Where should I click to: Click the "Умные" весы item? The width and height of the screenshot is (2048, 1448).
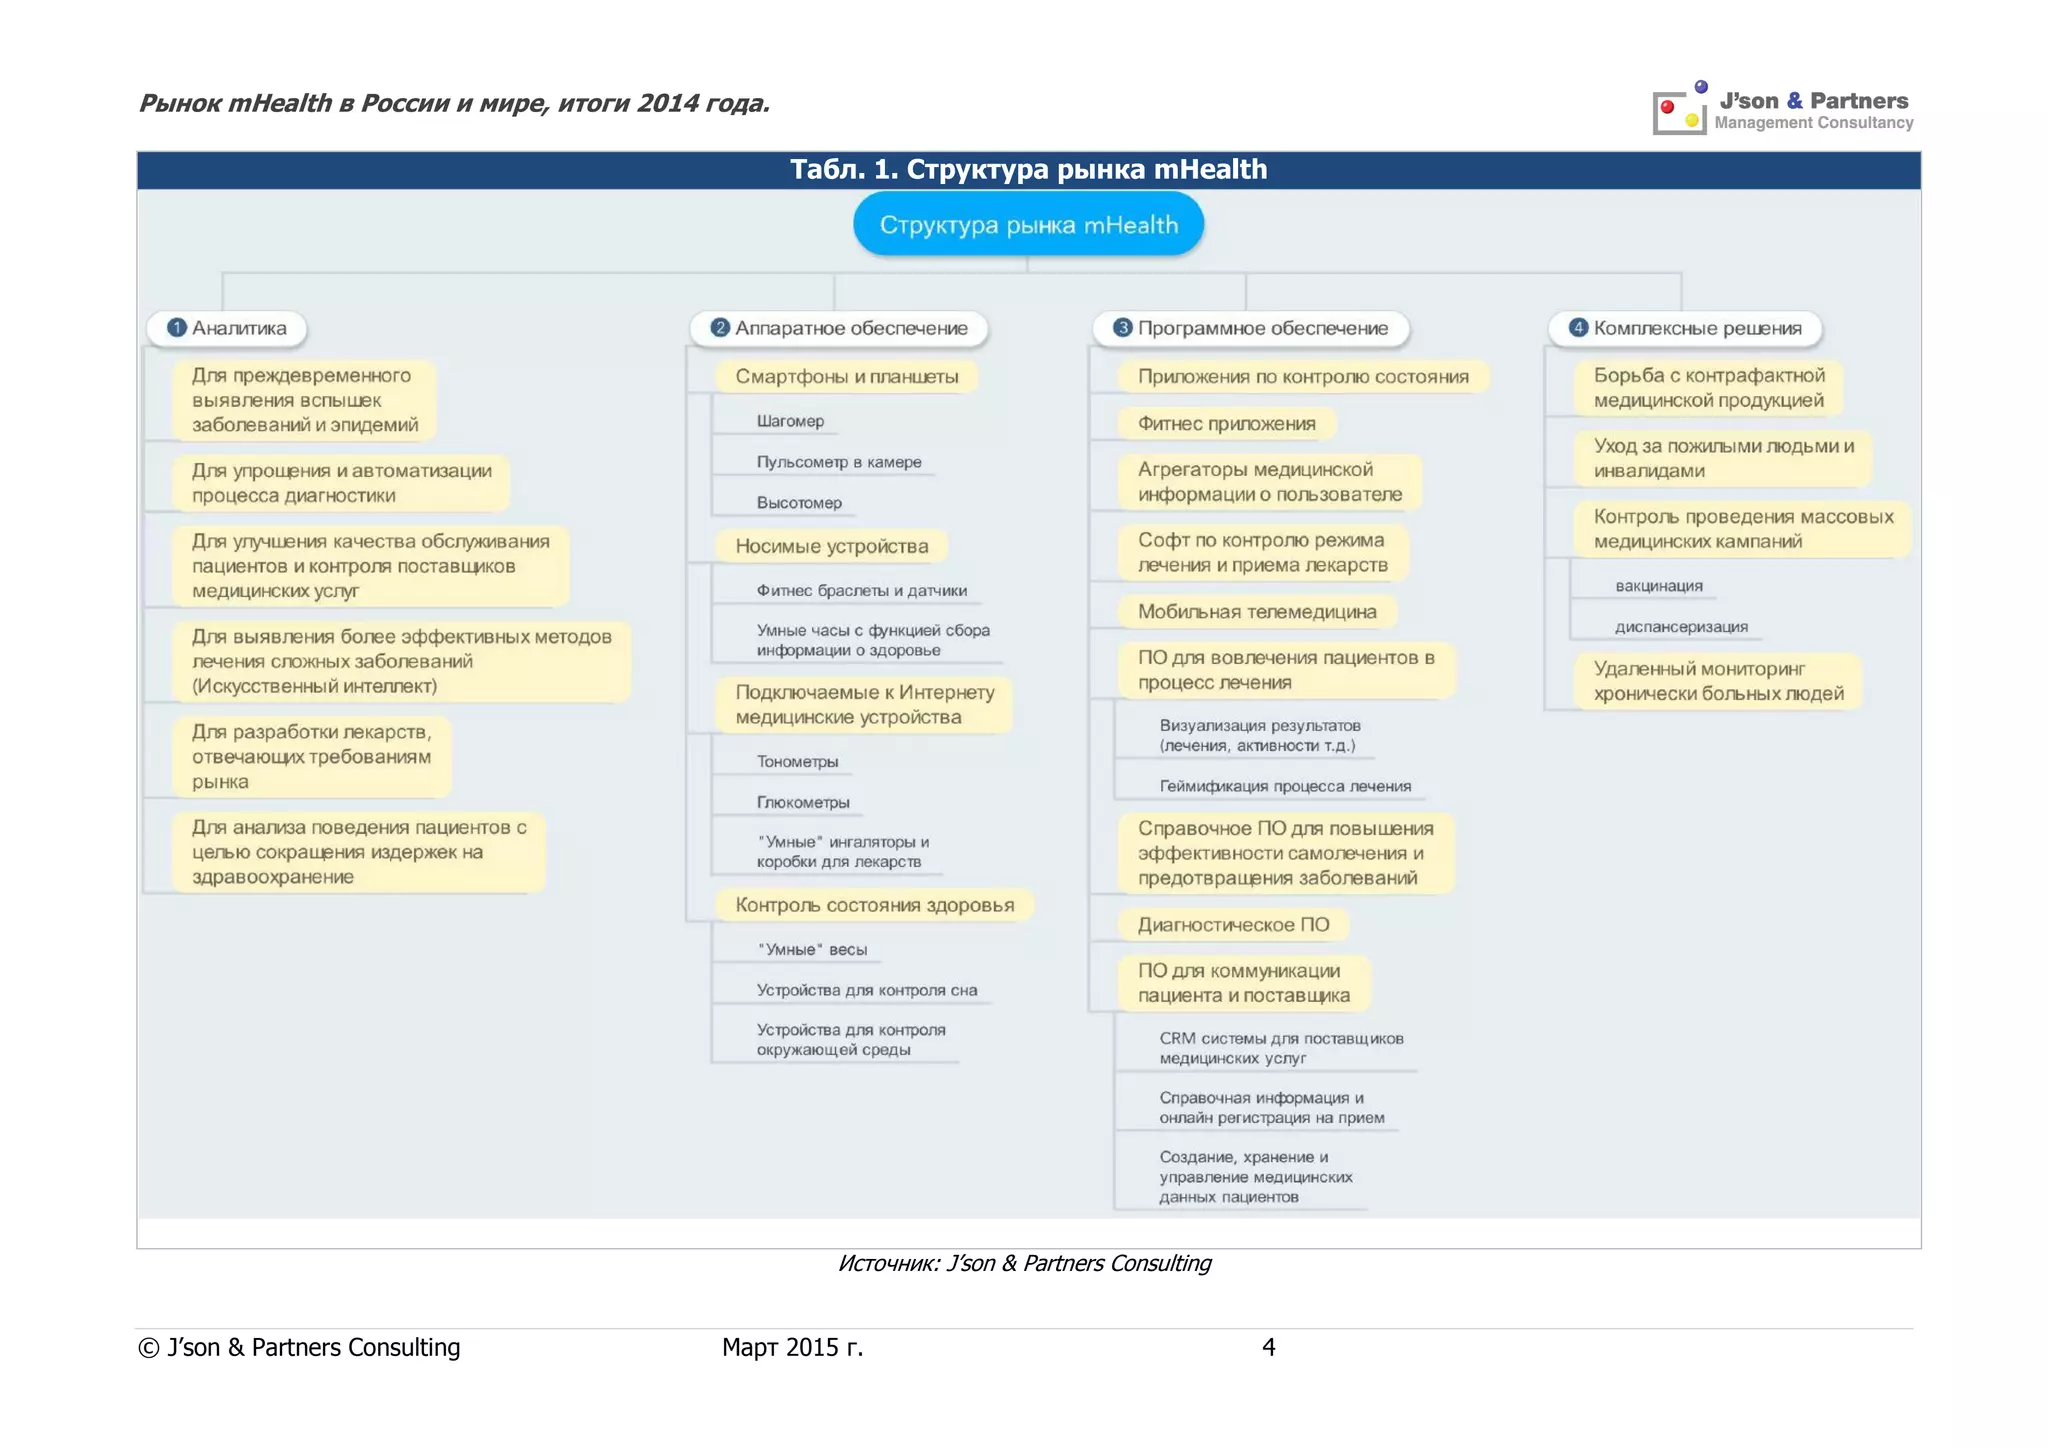(812, 950)
